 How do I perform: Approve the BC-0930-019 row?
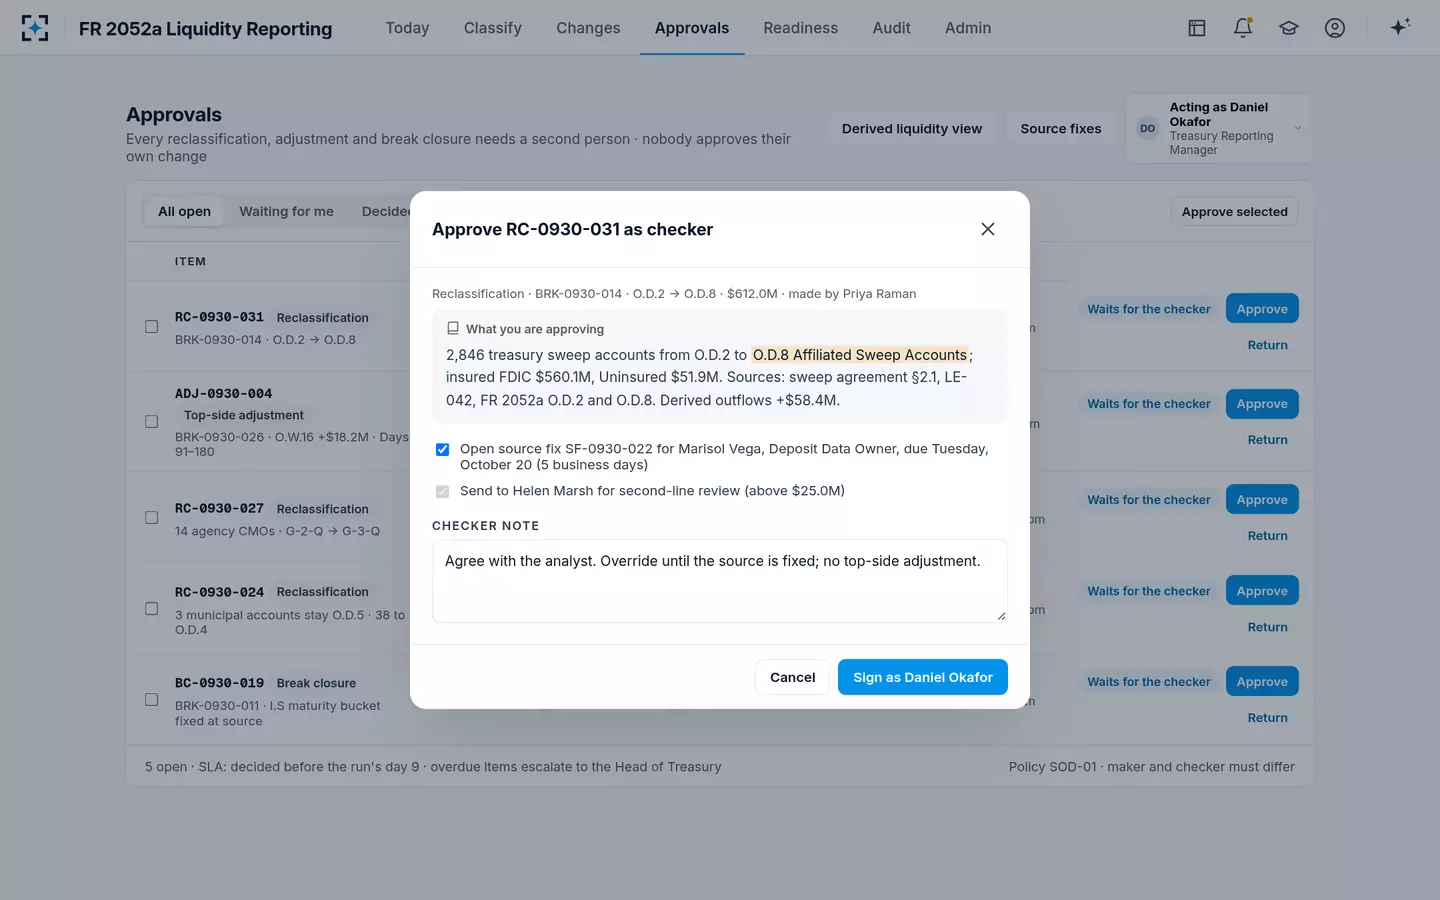click(x=1262, y=682)
